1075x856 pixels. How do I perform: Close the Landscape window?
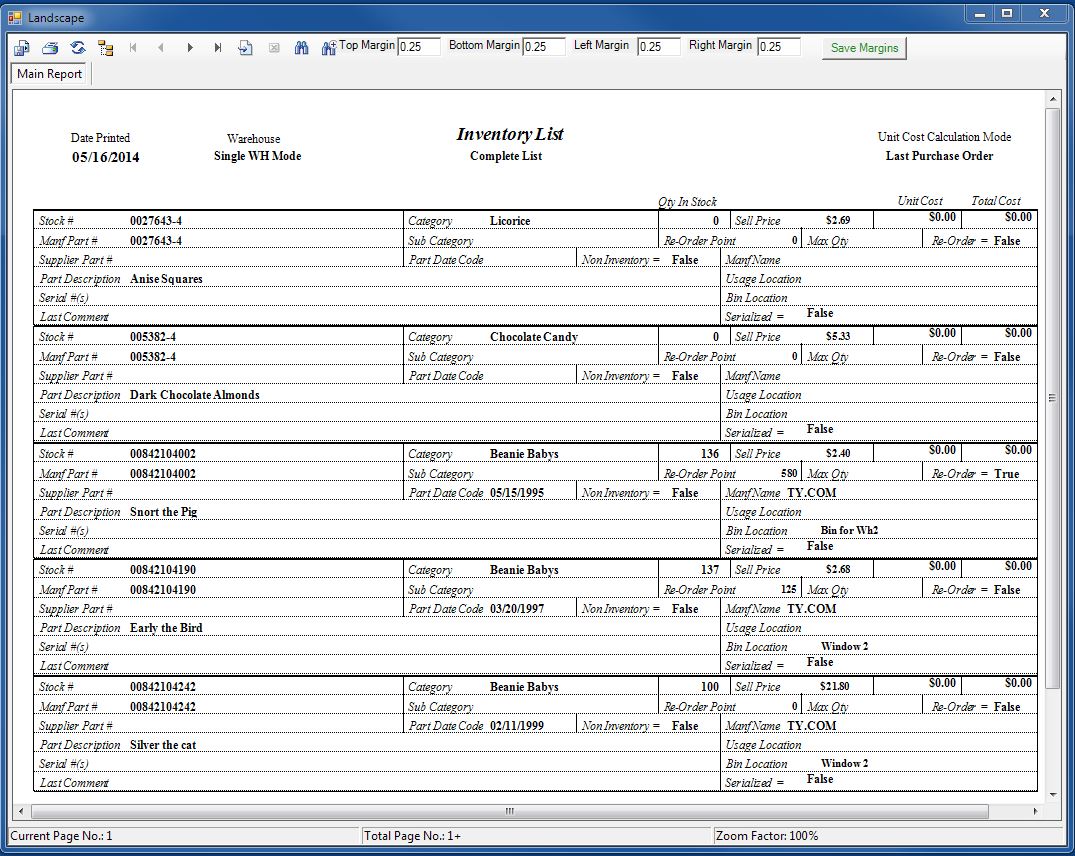pos(1045,14)
